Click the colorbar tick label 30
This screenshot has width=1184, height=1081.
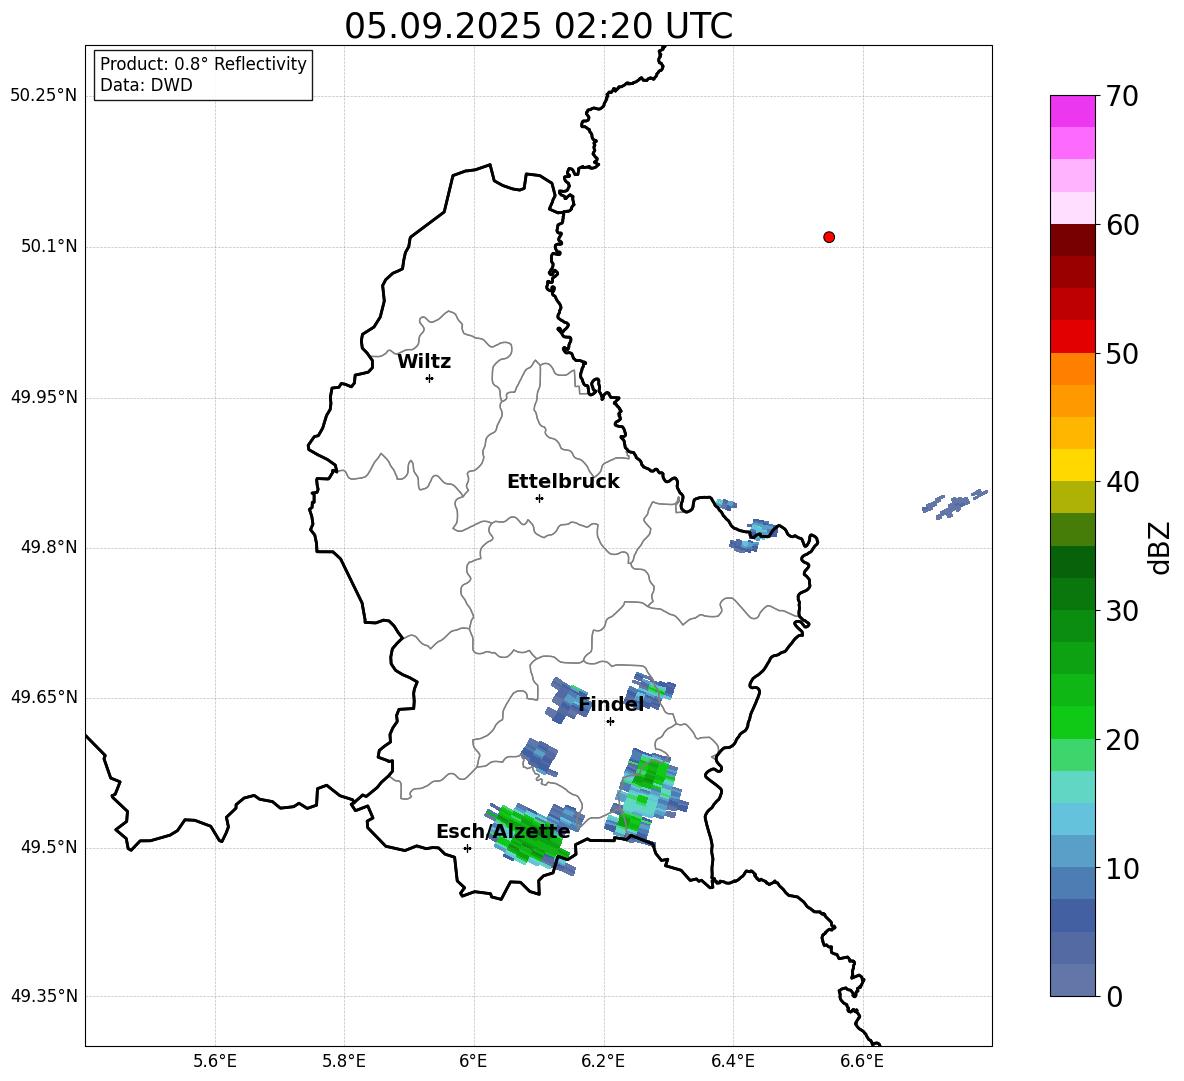click(x=1122, y=611)
